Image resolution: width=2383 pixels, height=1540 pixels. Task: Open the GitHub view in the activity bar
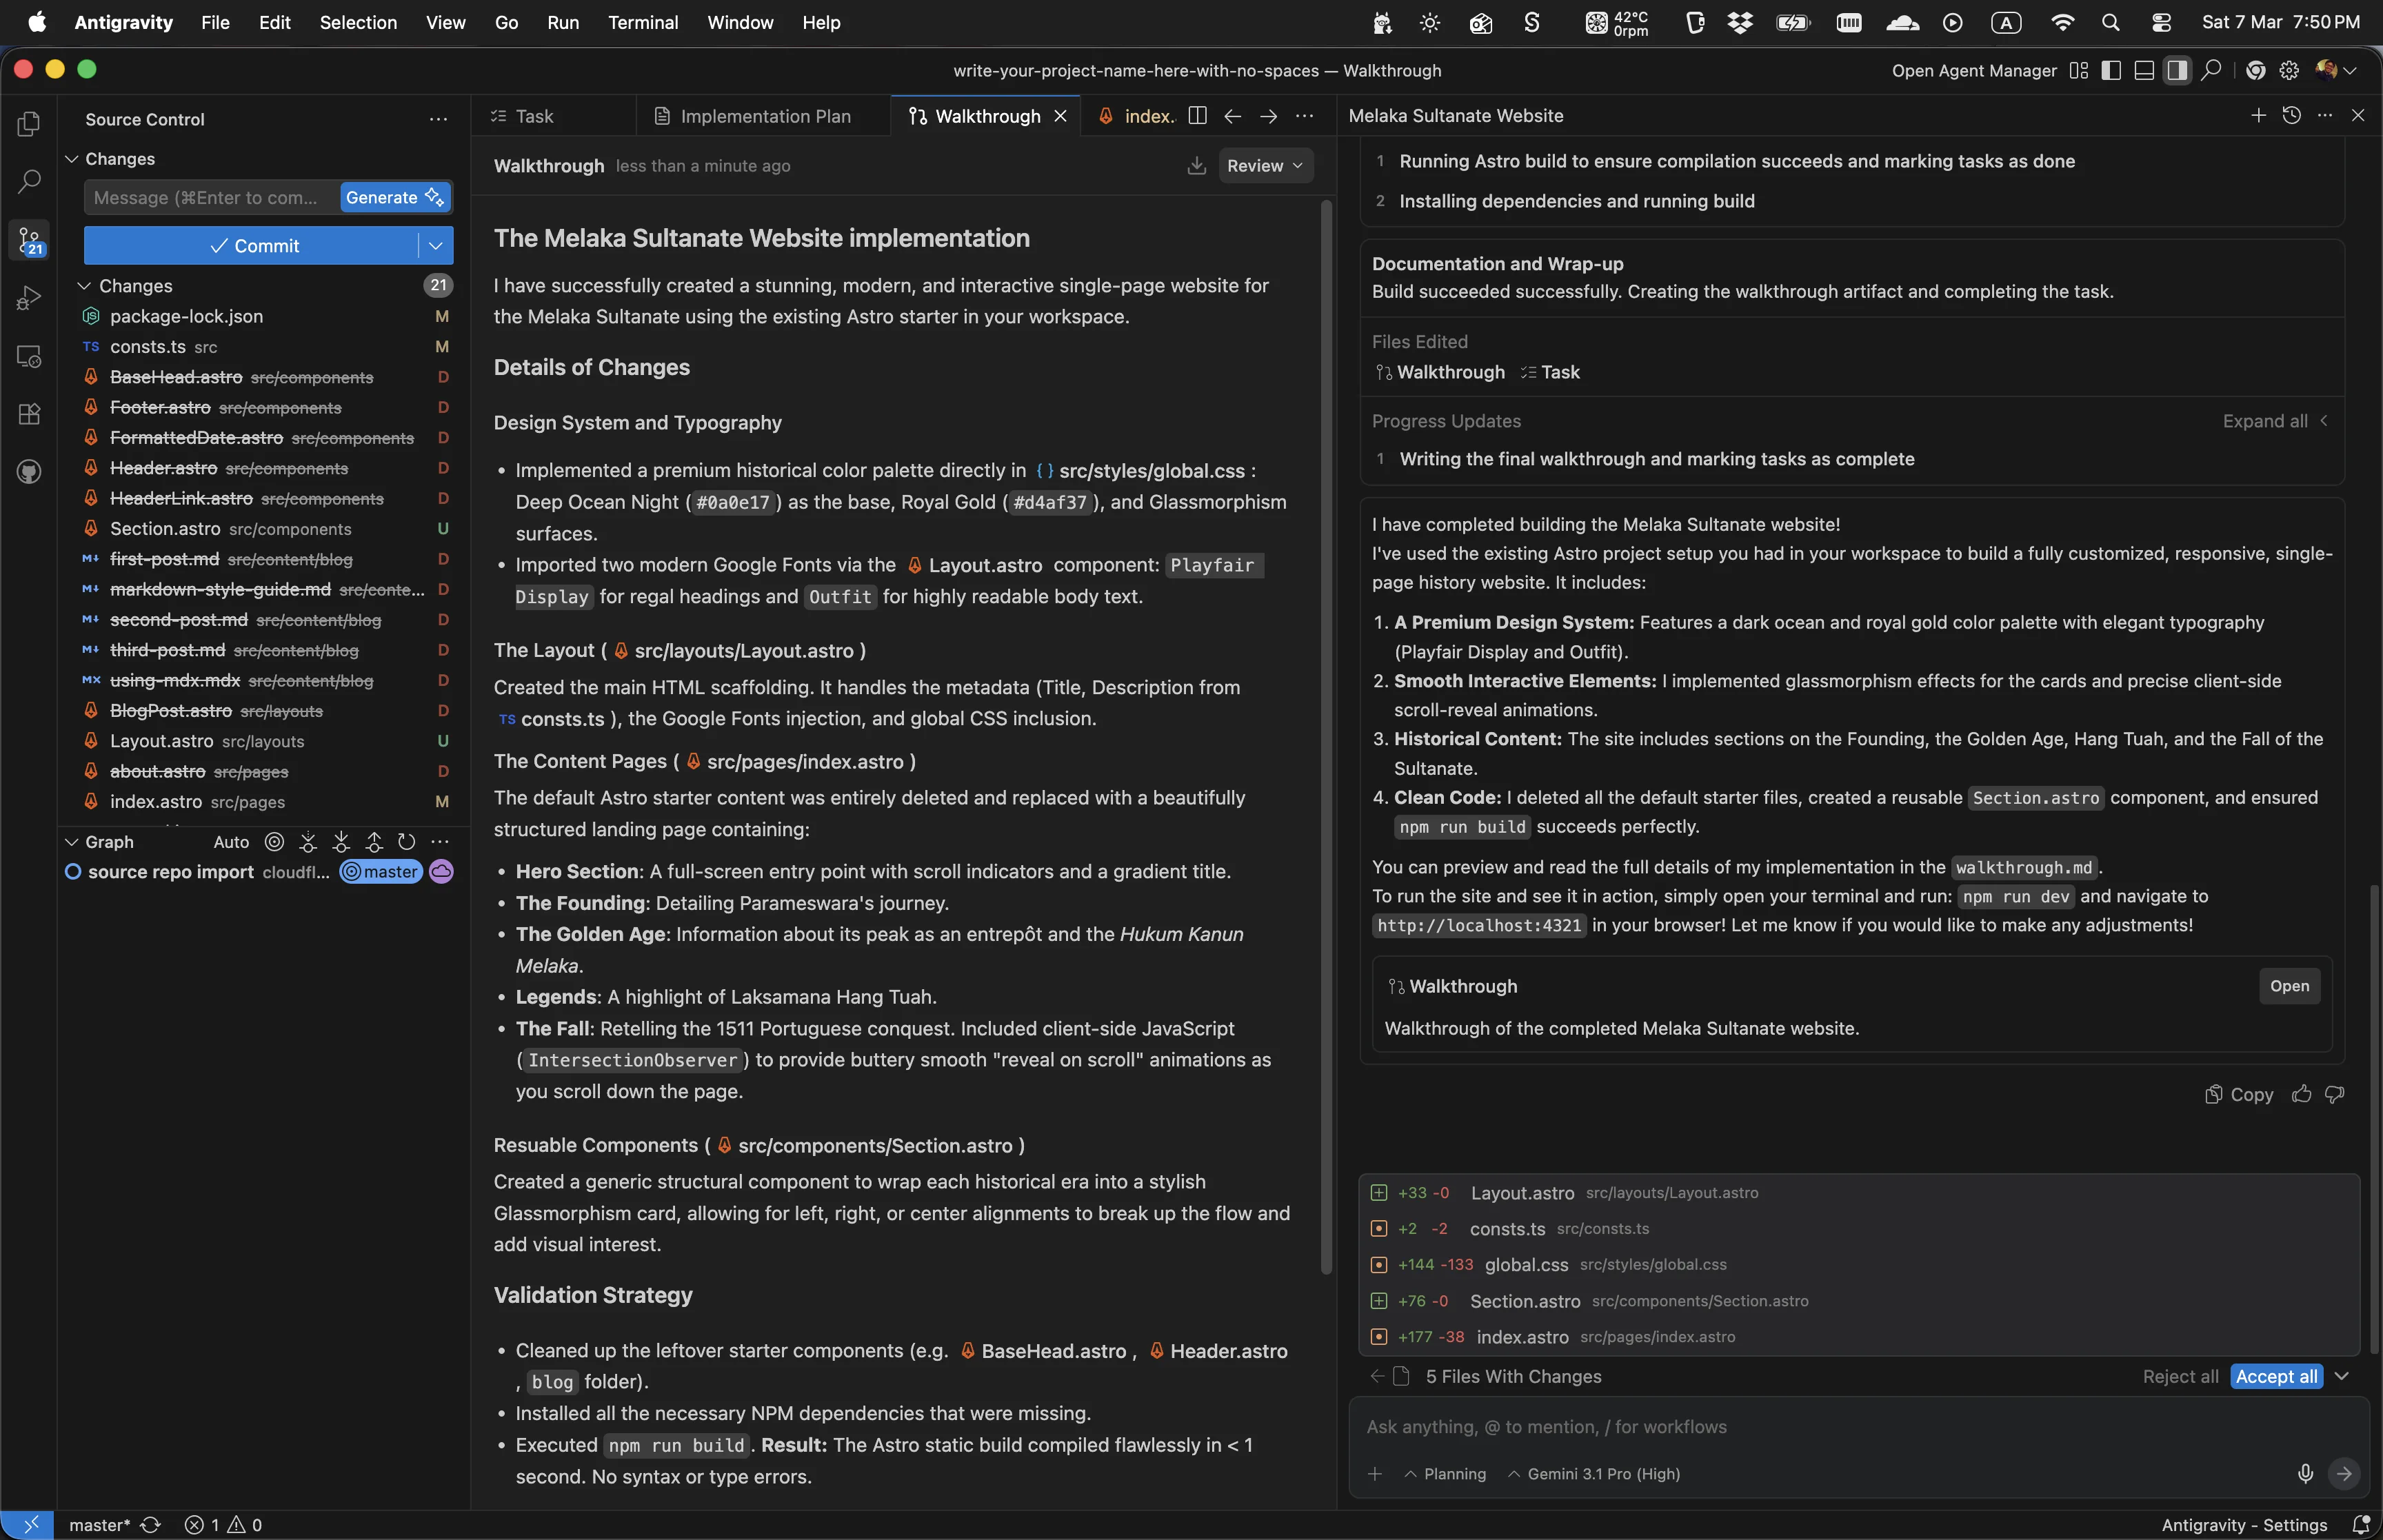point(29,472)
